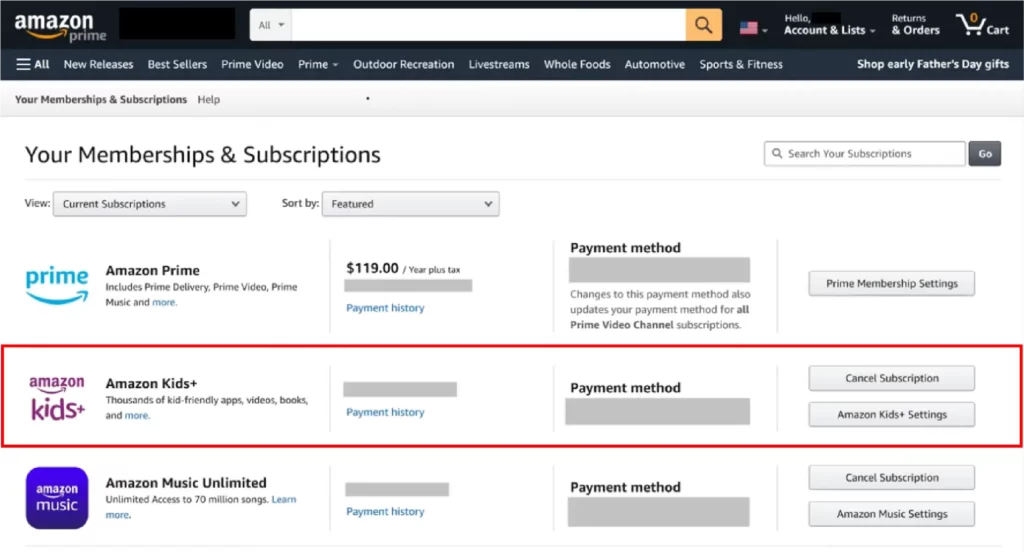Open the Amazon Kids+ logo
The image size is (1024, 552).
click(57, 397)
